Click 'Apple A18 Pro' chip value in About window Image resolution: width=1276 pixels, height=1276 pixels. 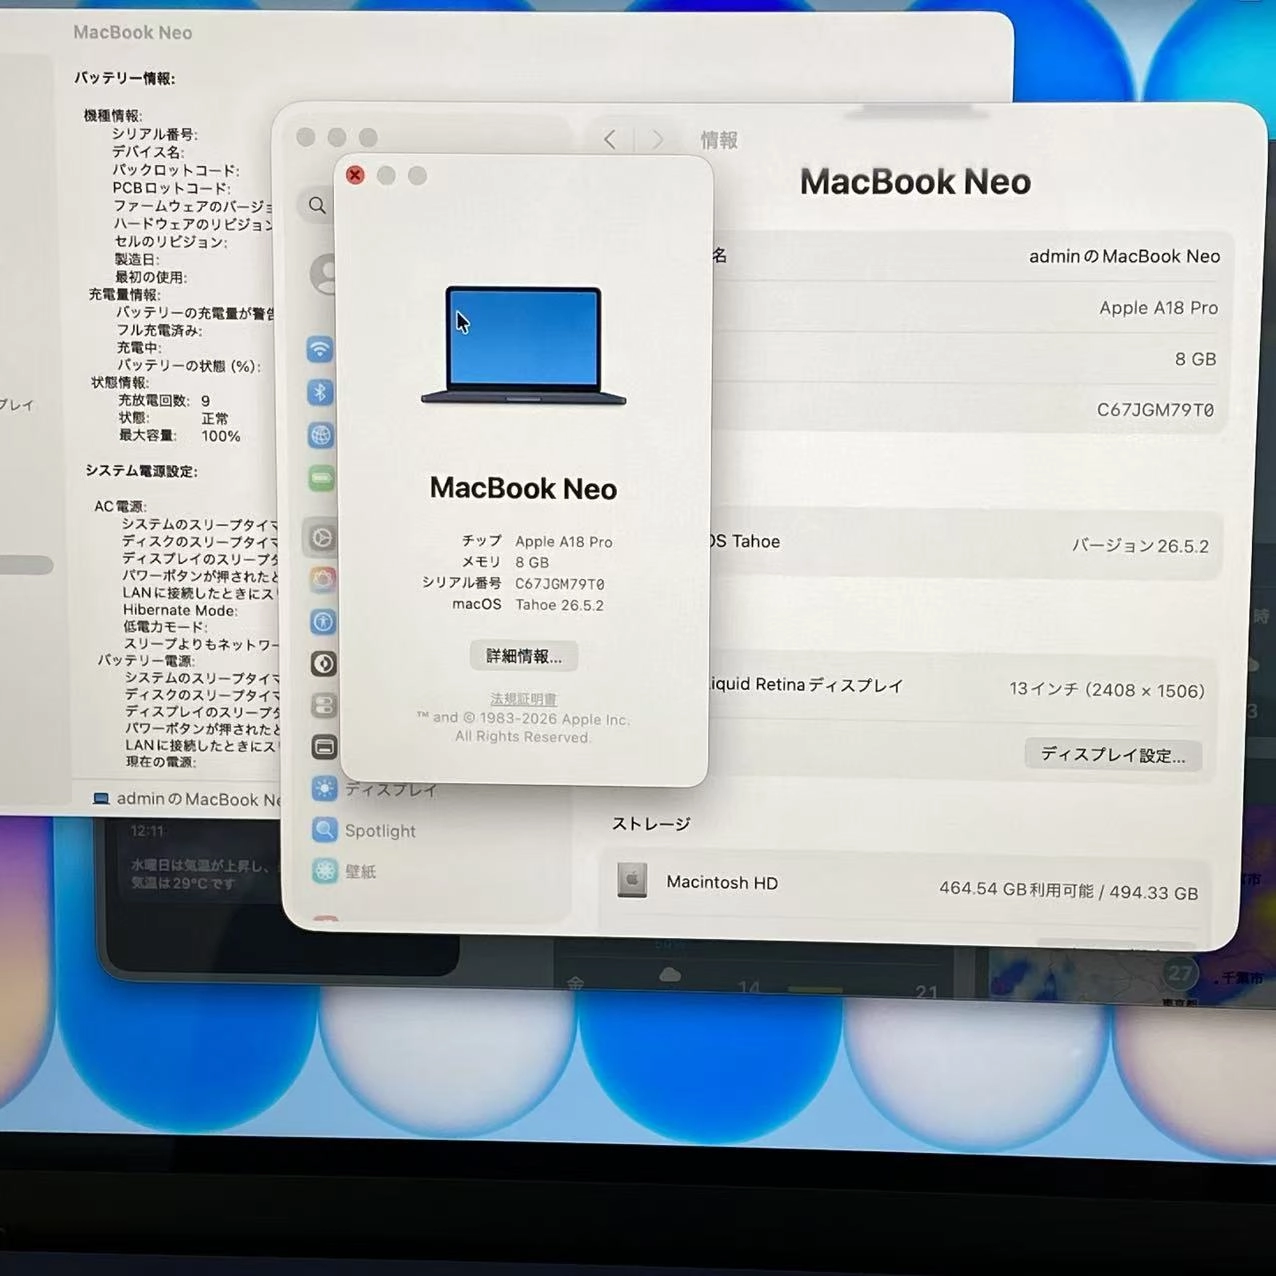click(x=564, y=542)
